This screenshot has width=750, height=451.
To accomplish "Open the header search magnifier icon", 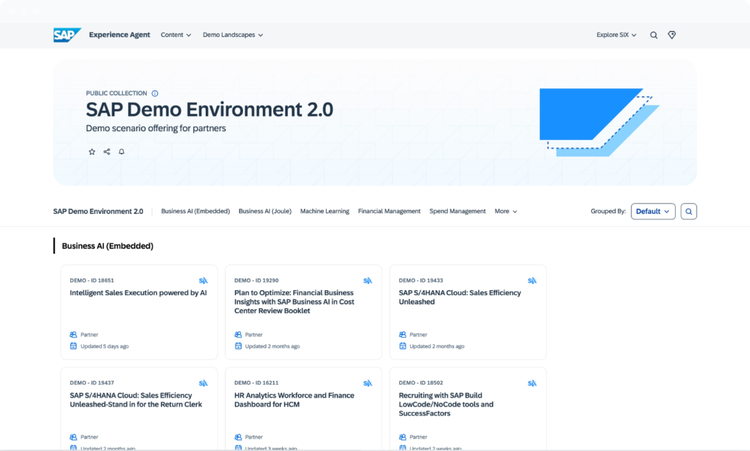I will pos(653,35).
